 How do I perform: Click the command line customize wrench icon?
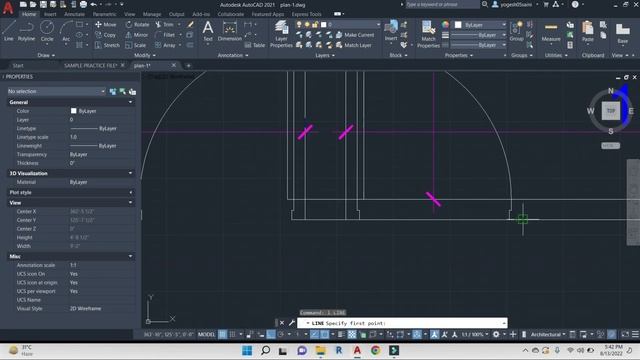(291, 323)
